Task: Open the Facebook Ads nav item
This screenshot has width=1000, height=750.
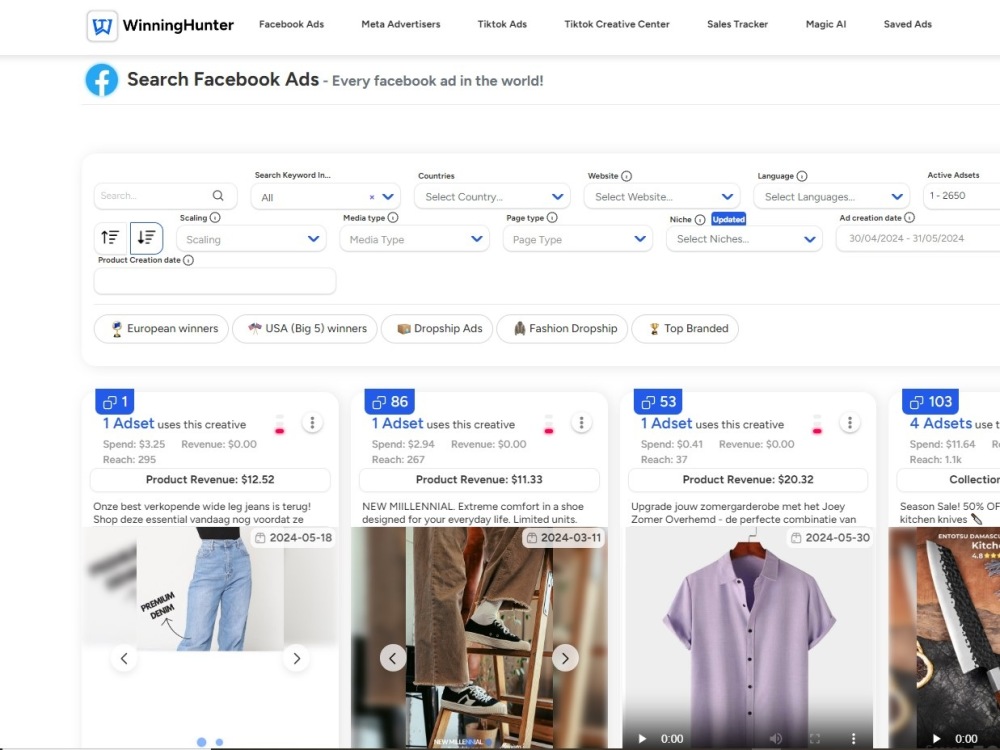Action: pyautogui.click(x=291, y=24)
